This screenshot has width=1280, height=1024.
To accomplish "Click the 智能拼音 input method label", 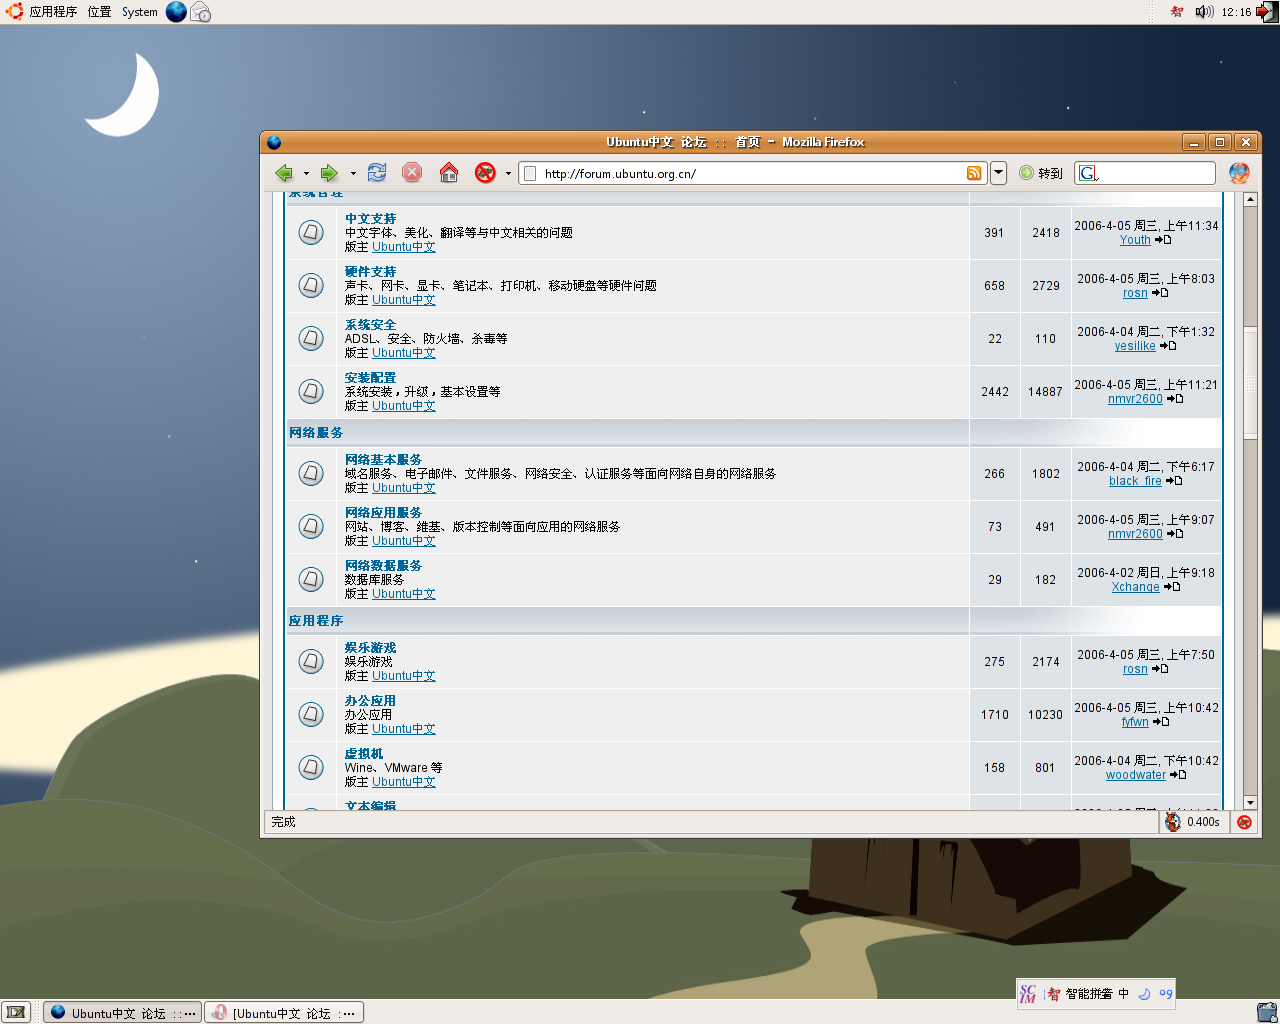I will pyautogui.click(x=1089, y=994).
